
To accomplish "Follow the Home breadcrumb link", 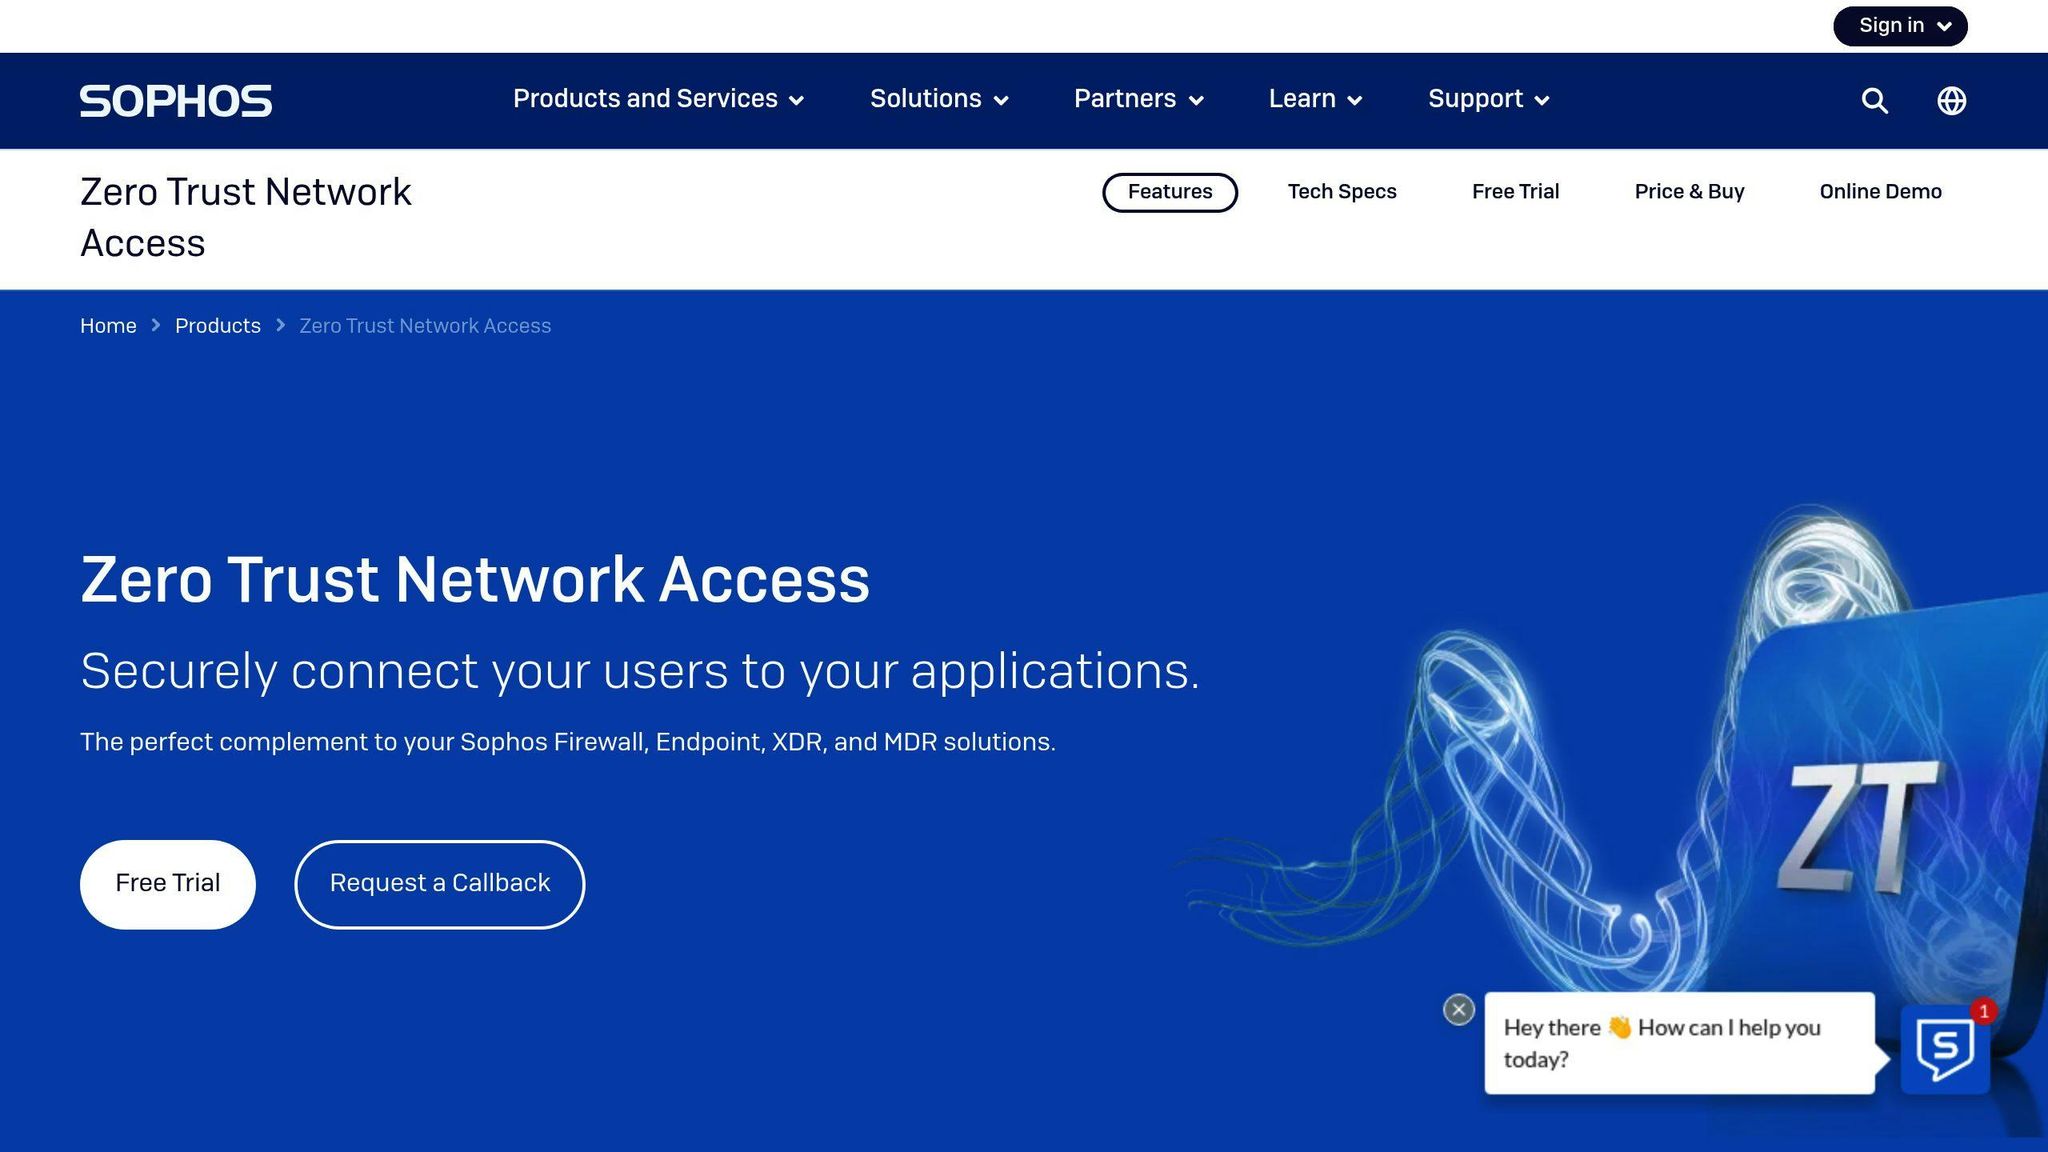I will tap(108, 326).
